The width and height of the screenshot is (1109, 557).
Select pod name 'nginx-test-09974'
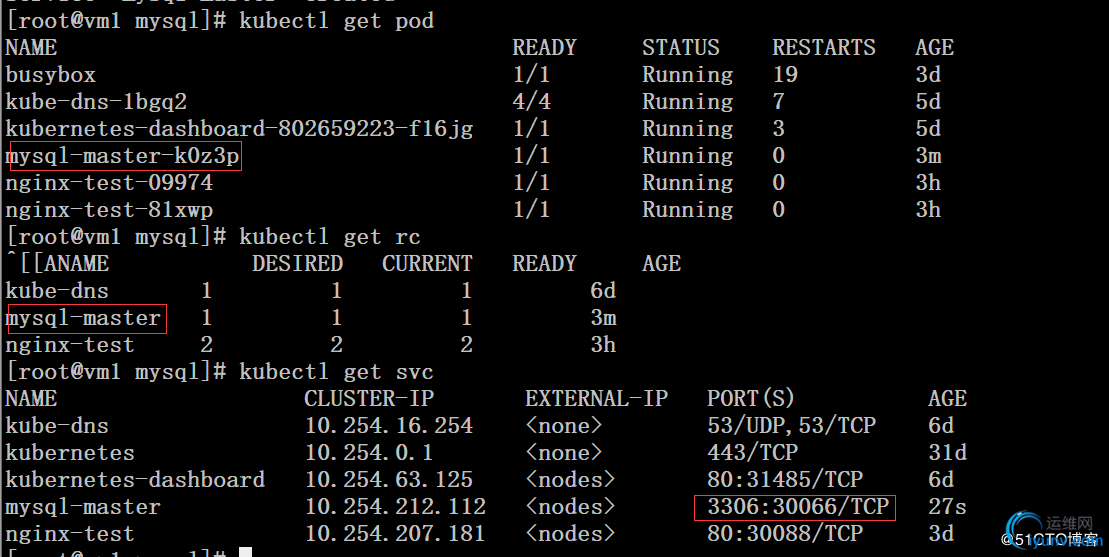point(109,183)
